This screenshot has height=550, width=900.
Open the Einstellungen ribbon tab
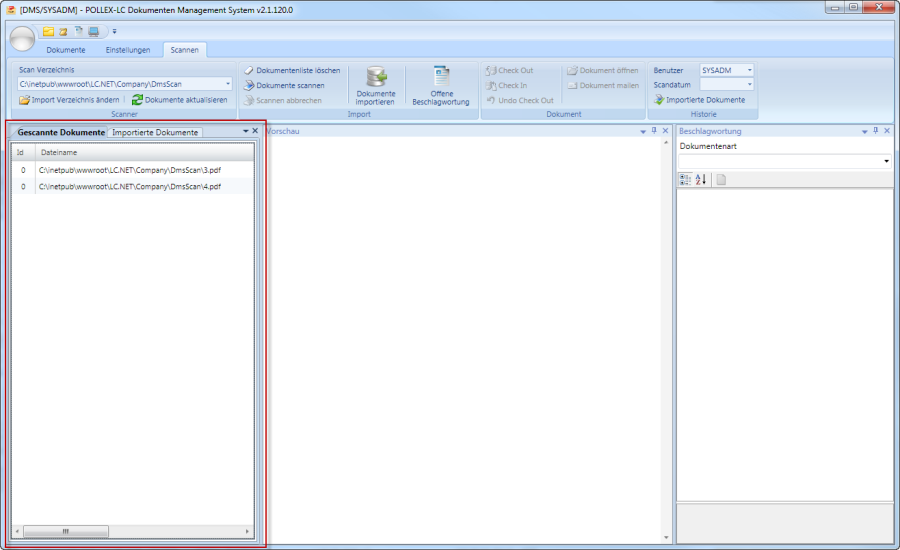128,50
